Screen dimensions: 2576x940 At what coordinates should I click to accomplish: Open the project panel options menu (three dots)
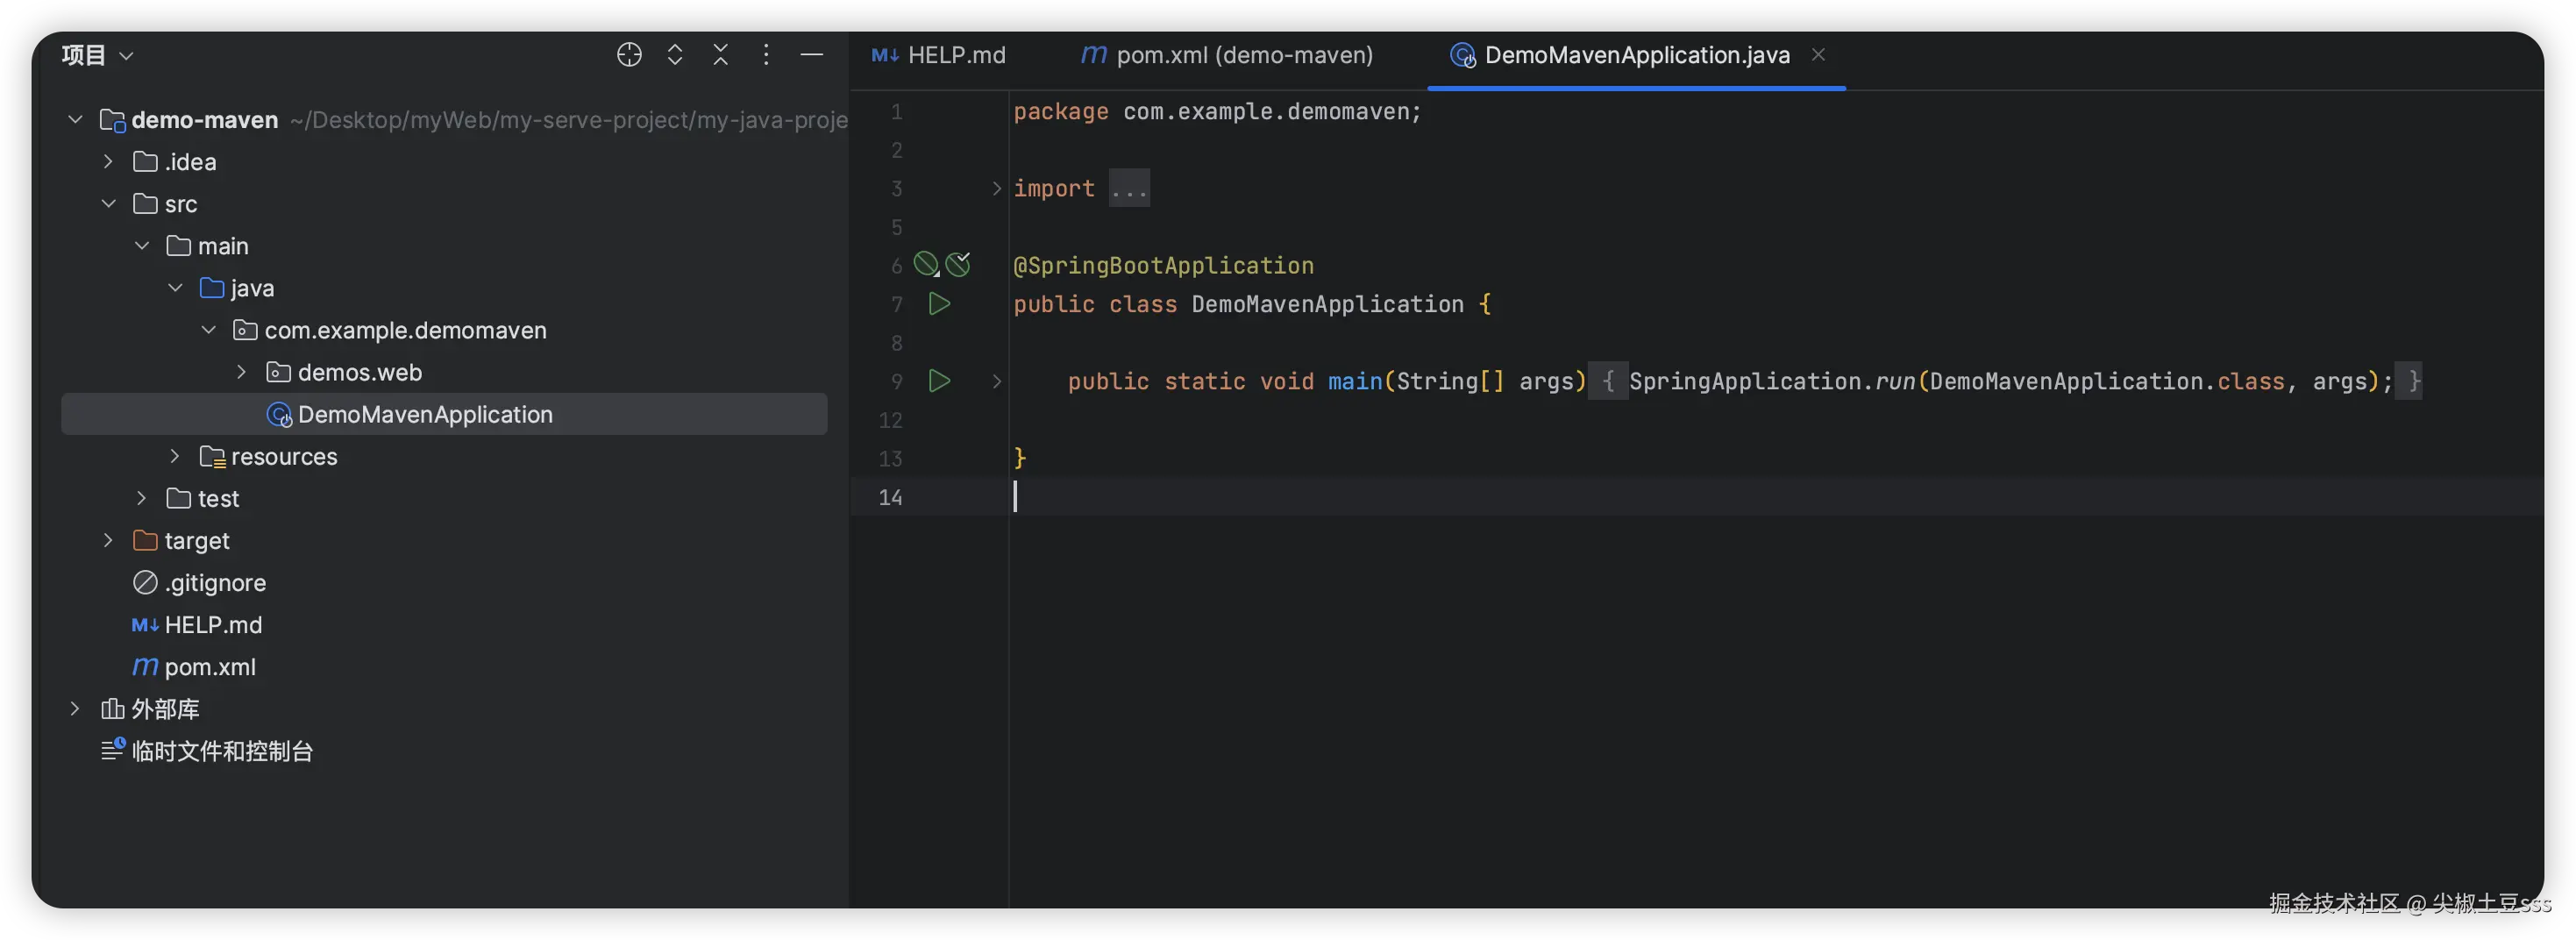coord(766,55)
